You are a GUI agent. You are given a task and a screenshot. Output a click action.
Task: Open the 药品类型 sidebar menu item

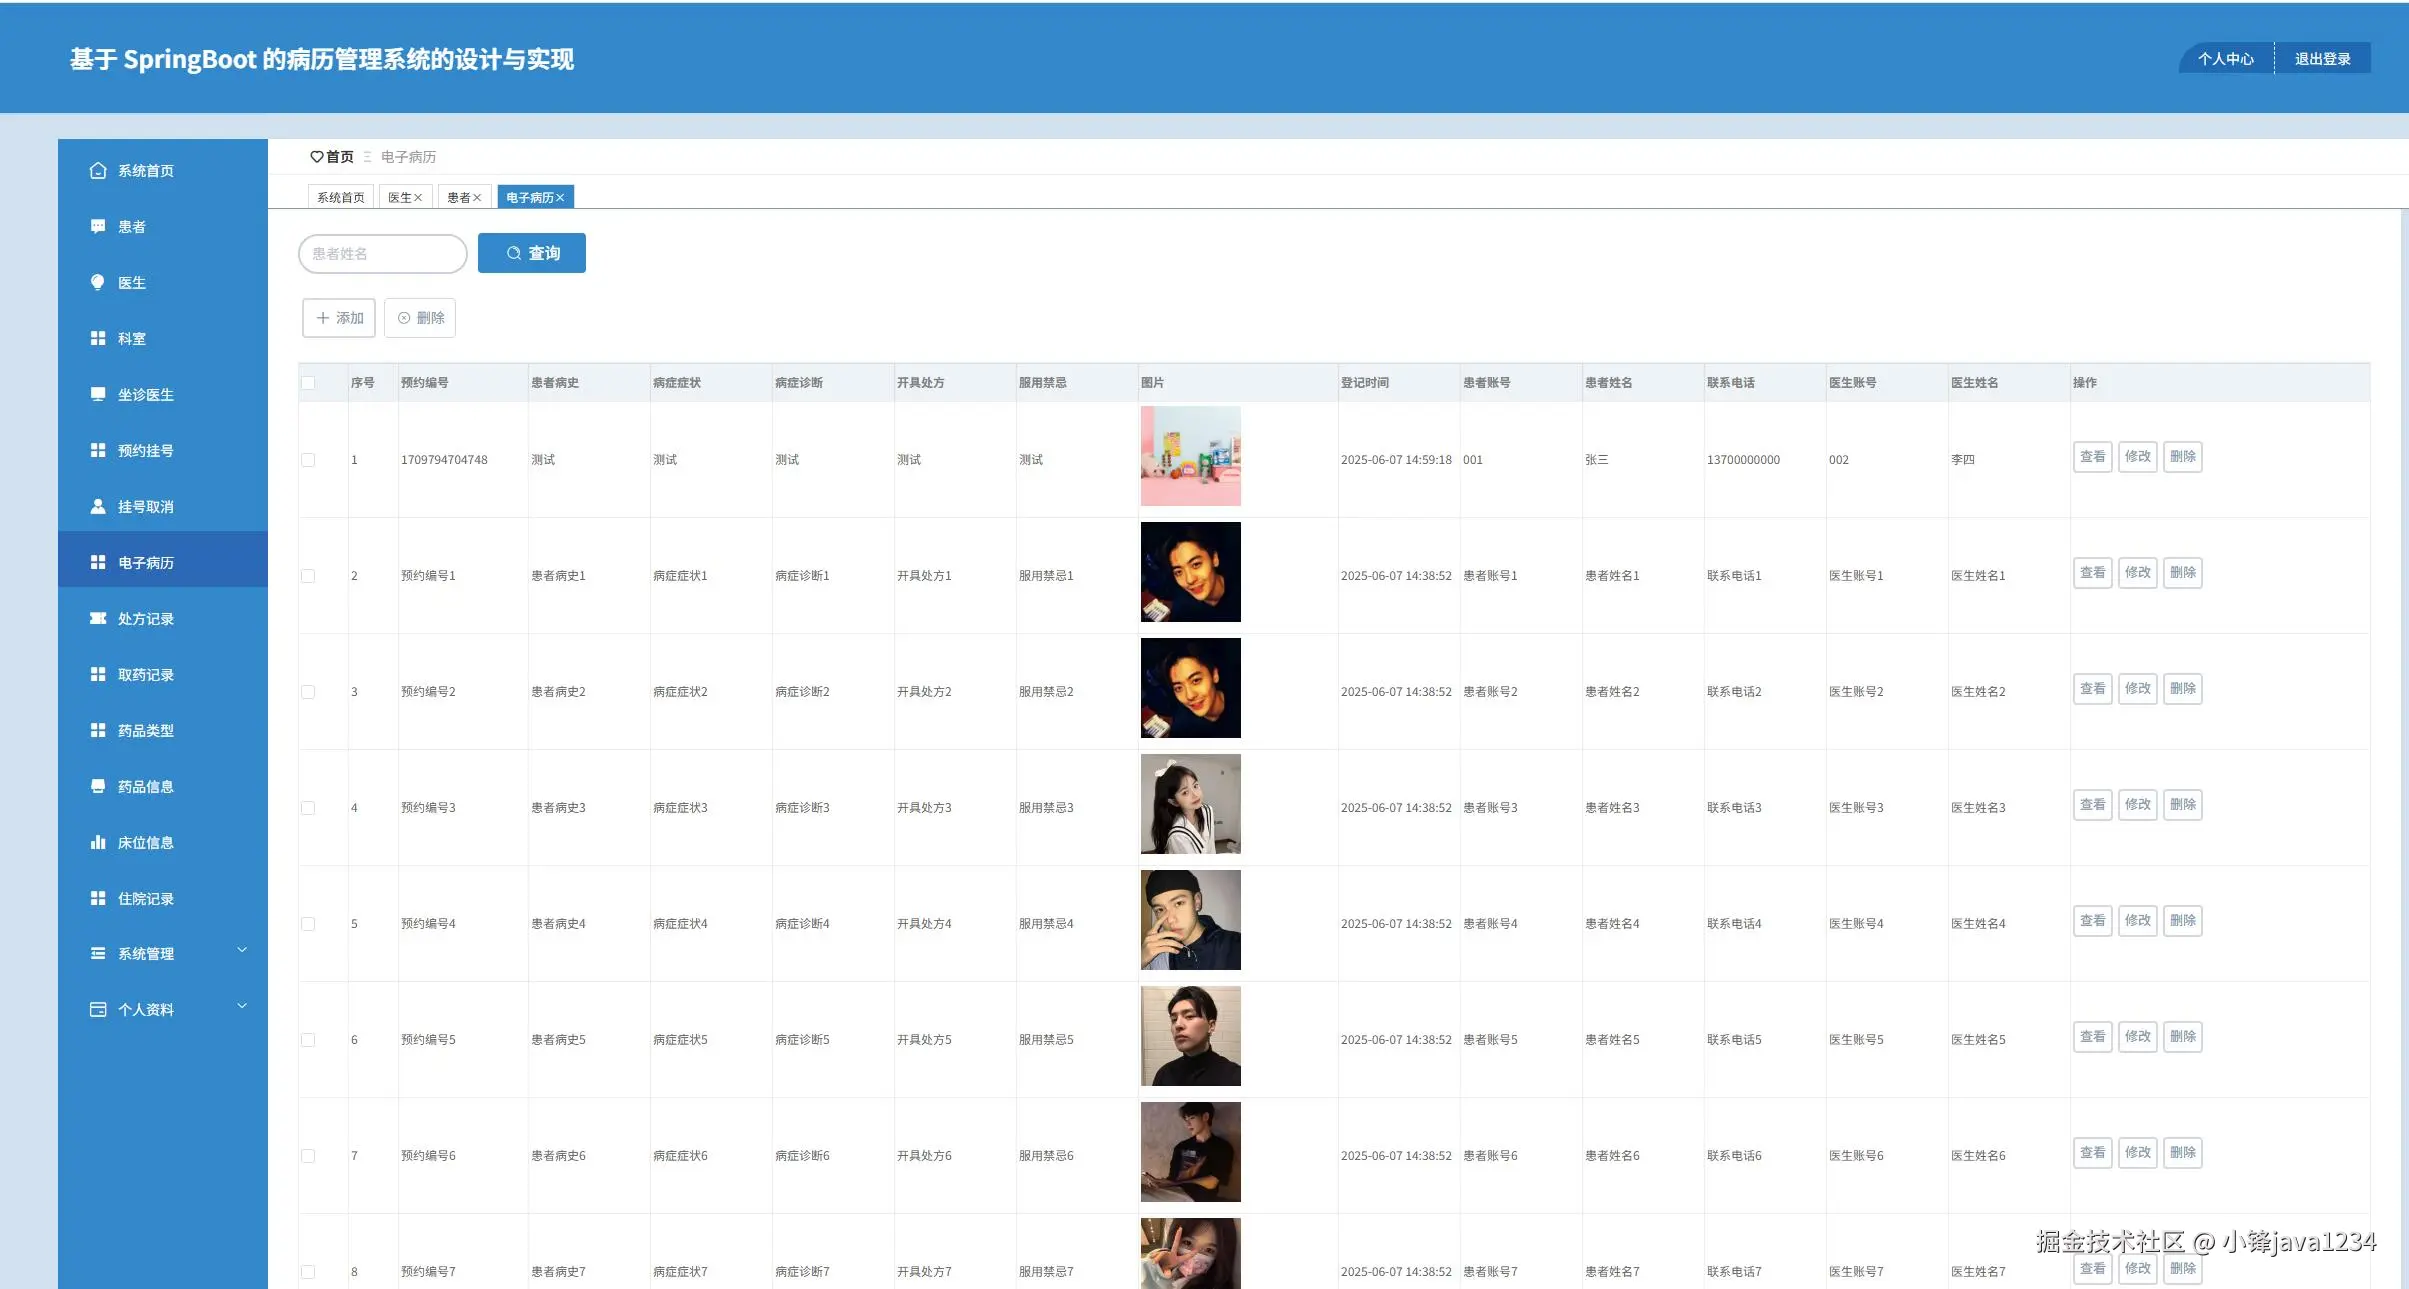tap(146, 731)
